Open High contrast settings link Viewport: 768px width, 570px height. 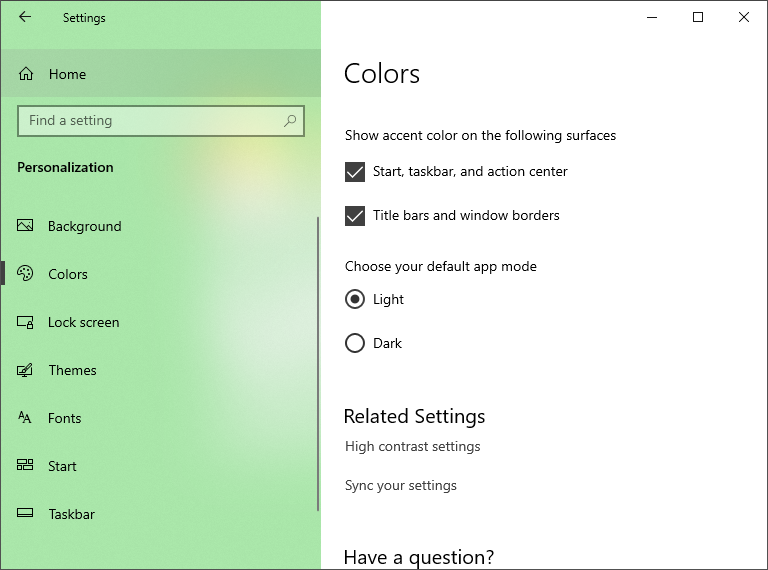coord(413,446)
